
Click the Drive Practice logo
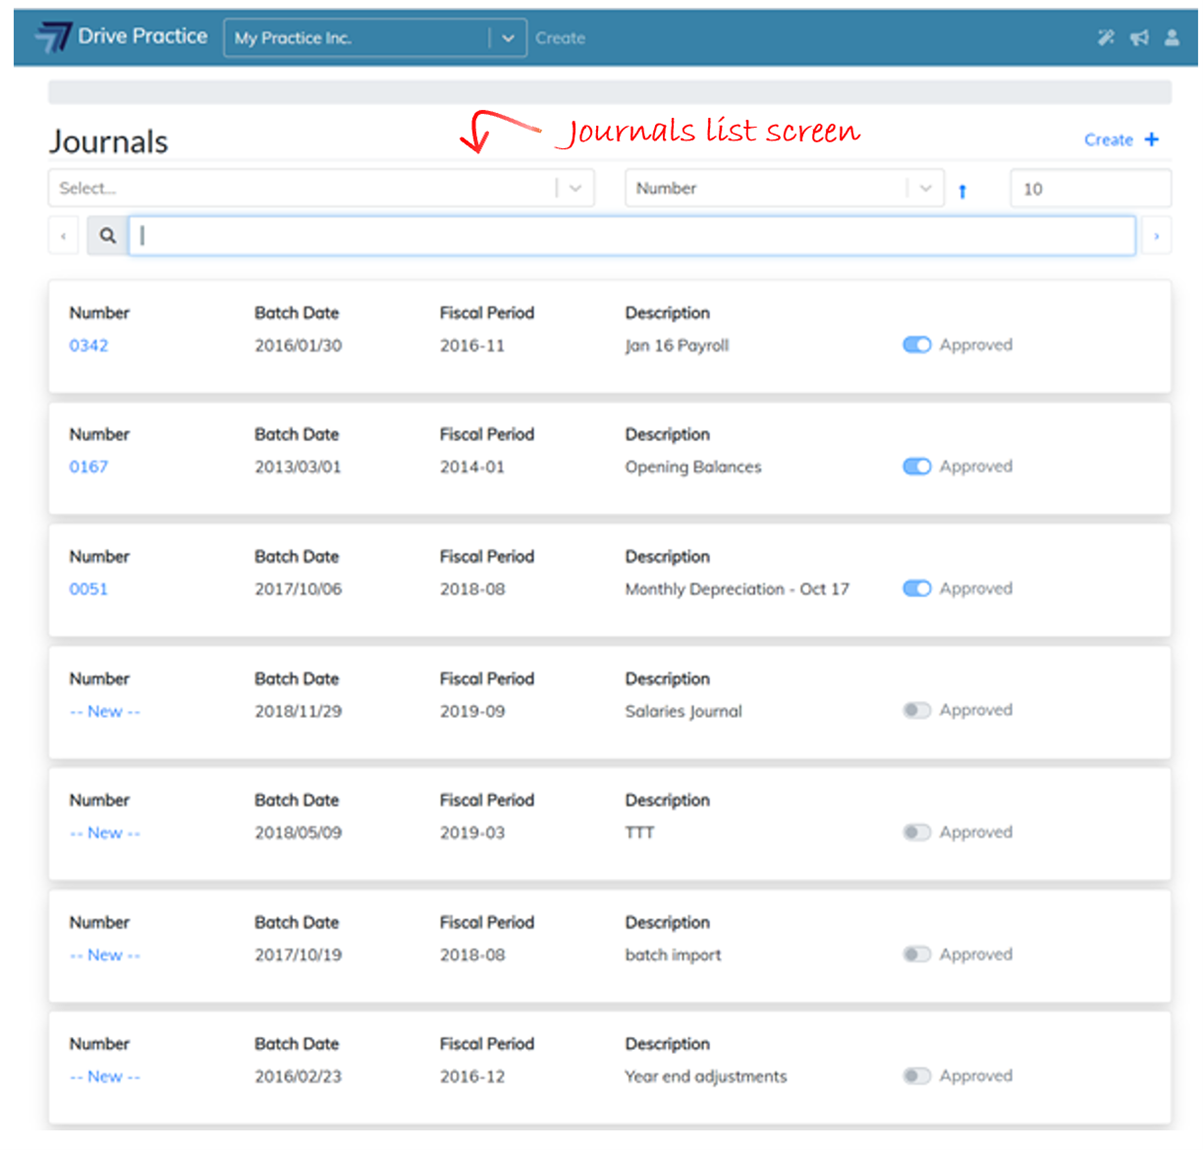point(121,37)
